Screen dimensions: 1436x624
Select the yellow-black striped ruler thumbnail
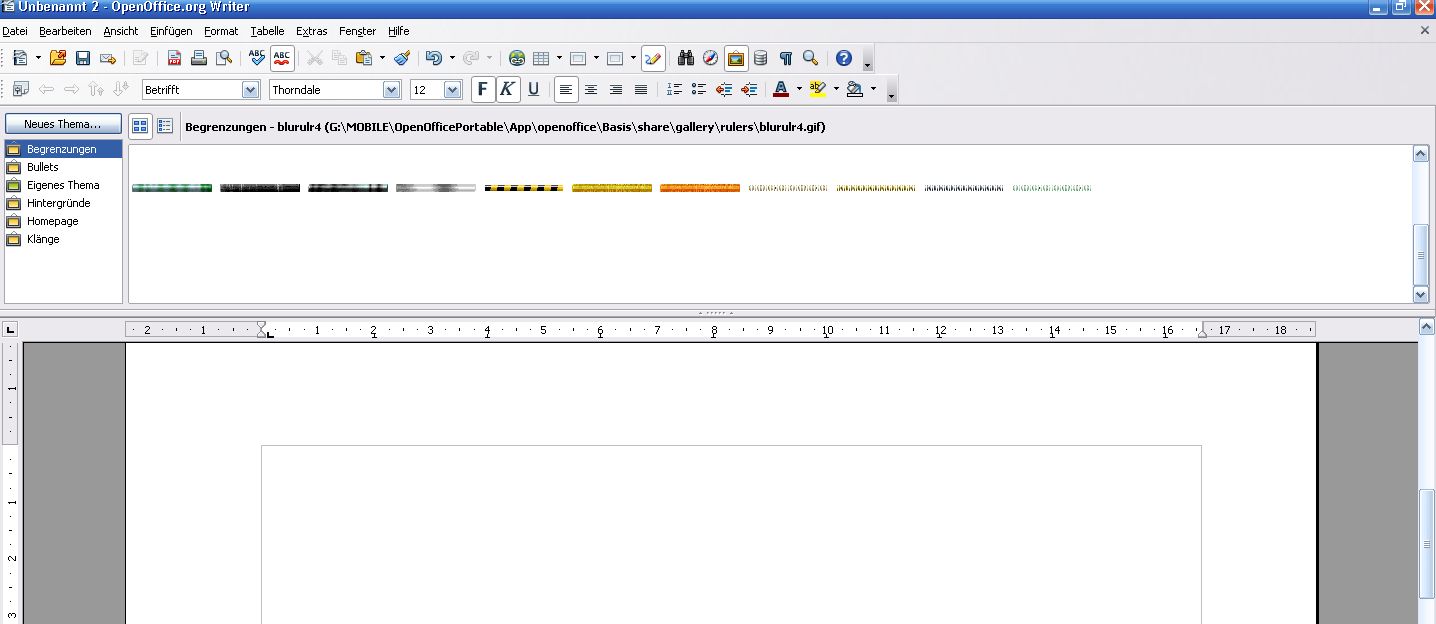524,188
